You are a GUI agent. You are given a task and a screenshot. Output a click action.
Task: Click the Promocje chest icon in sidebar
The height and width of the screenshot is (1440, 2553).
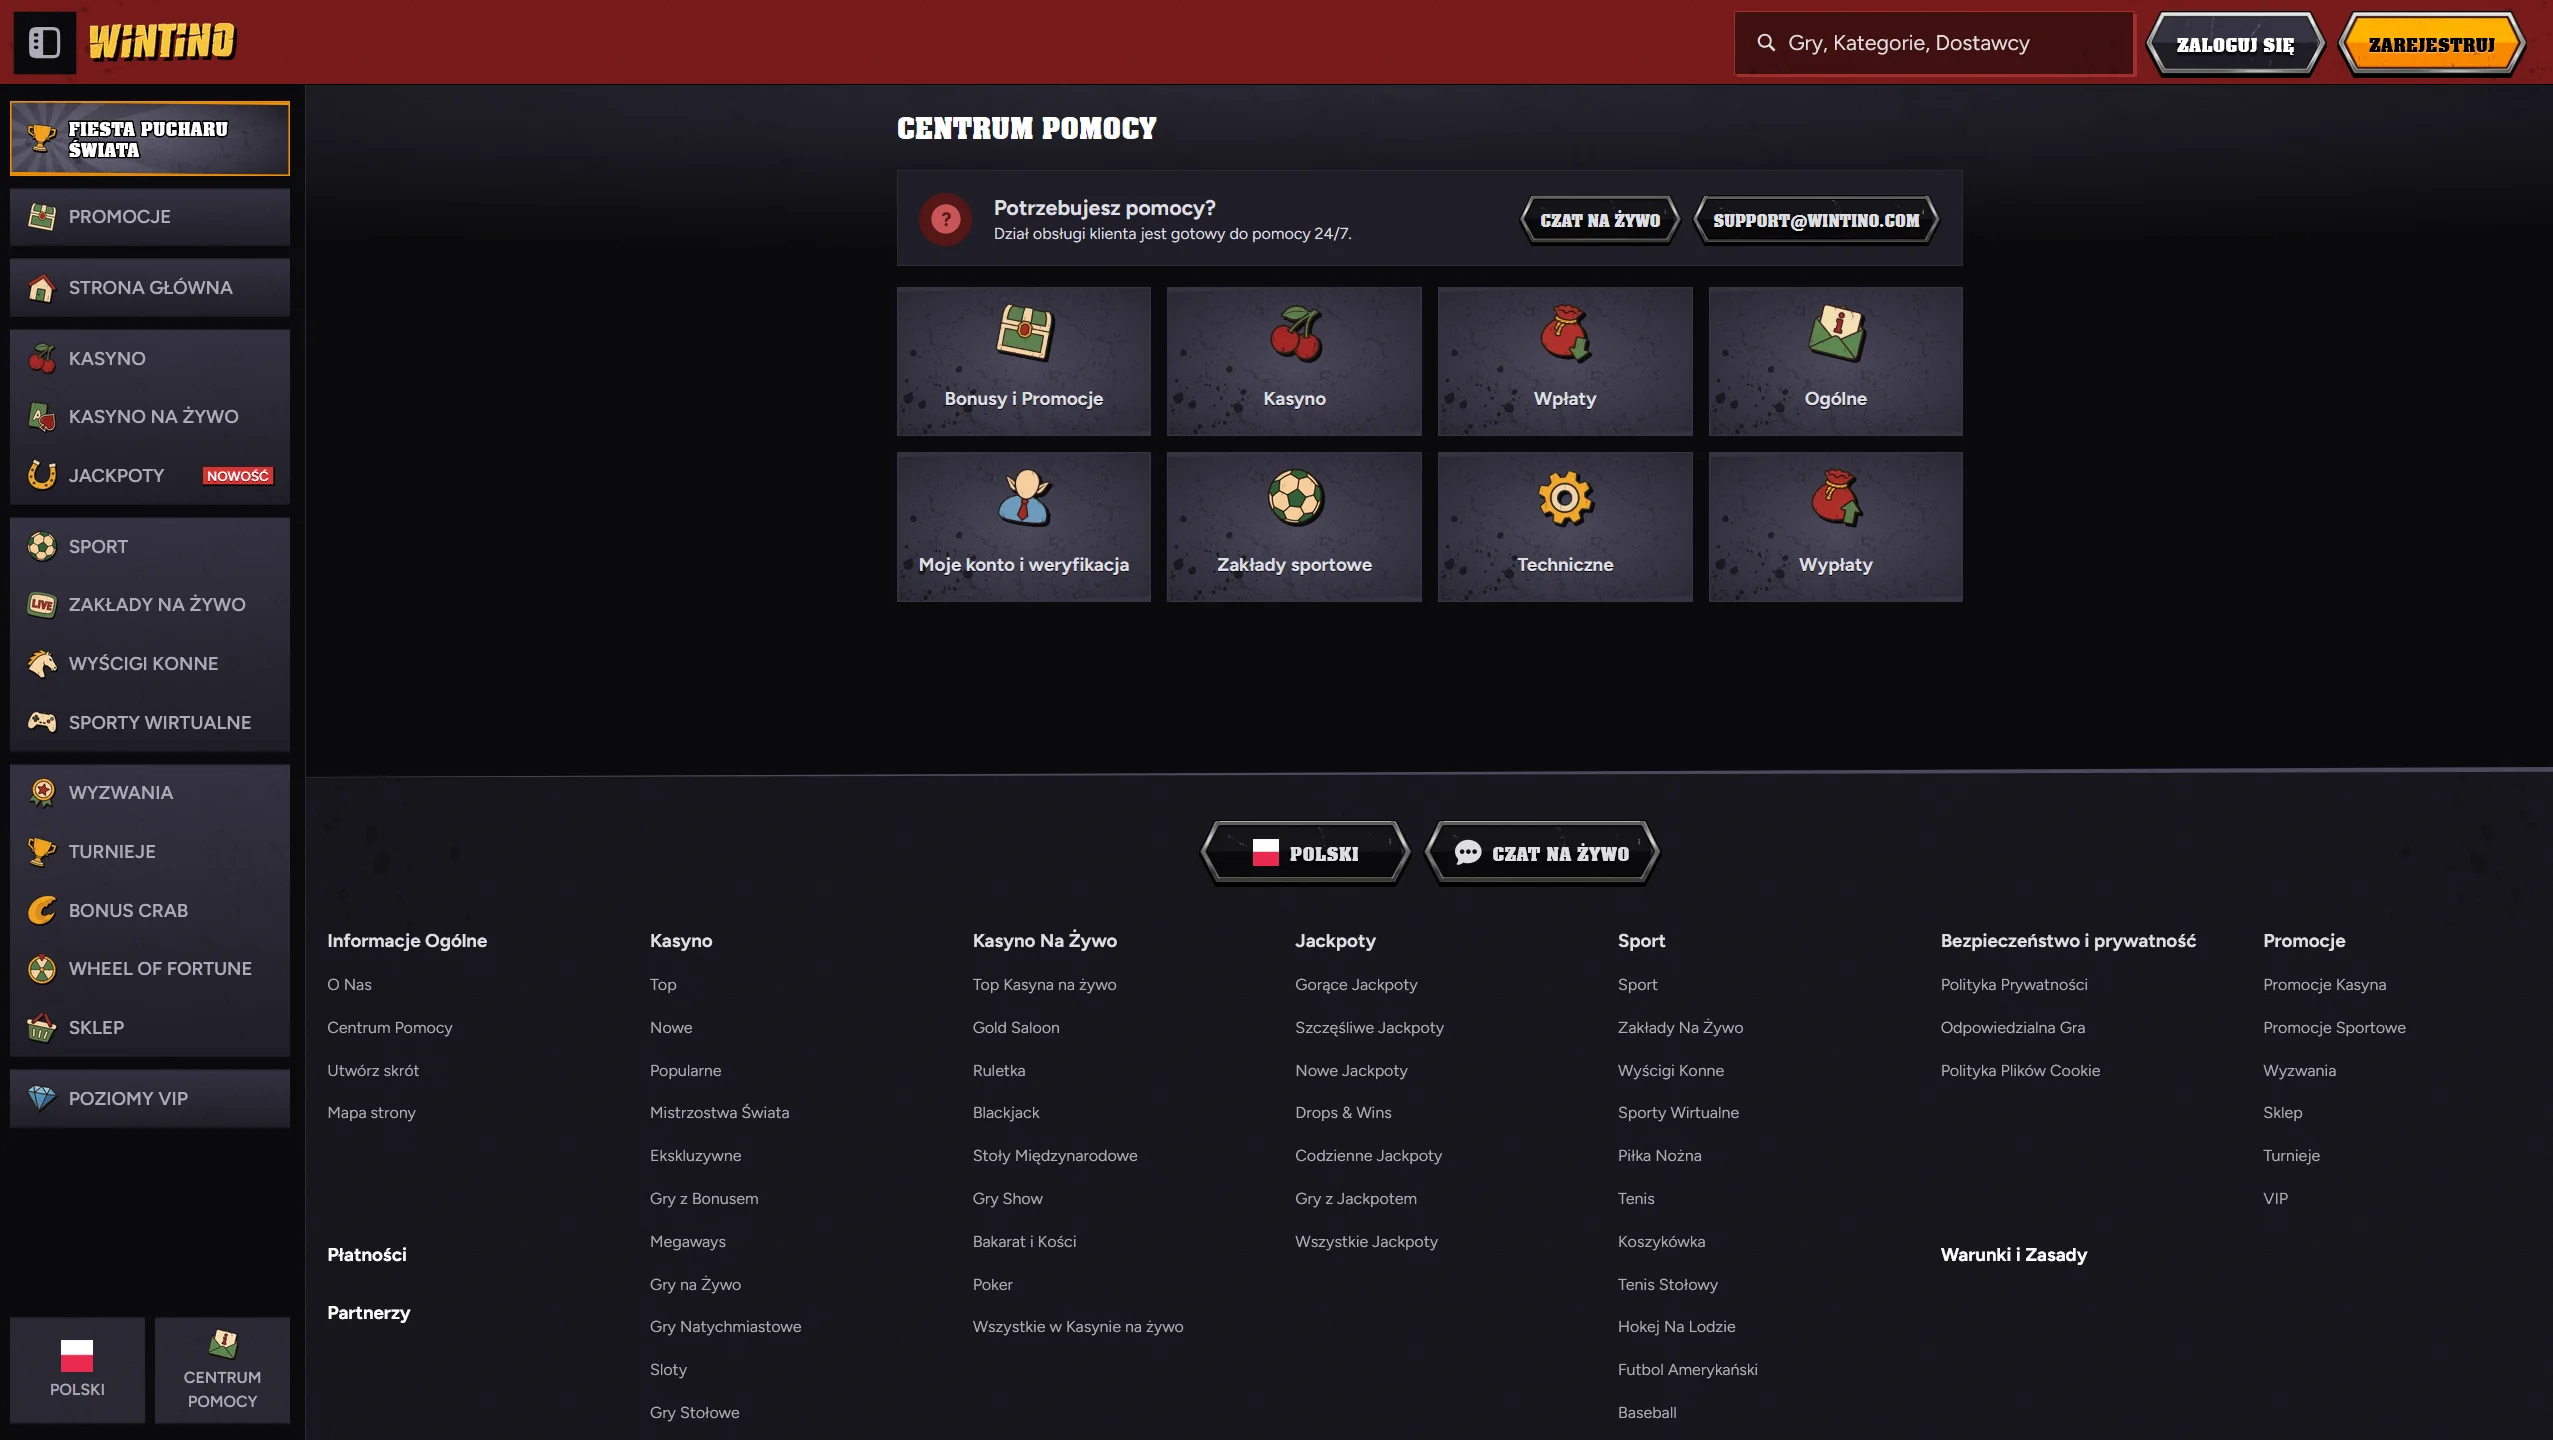pyautogui.click(x=41, y=216)
